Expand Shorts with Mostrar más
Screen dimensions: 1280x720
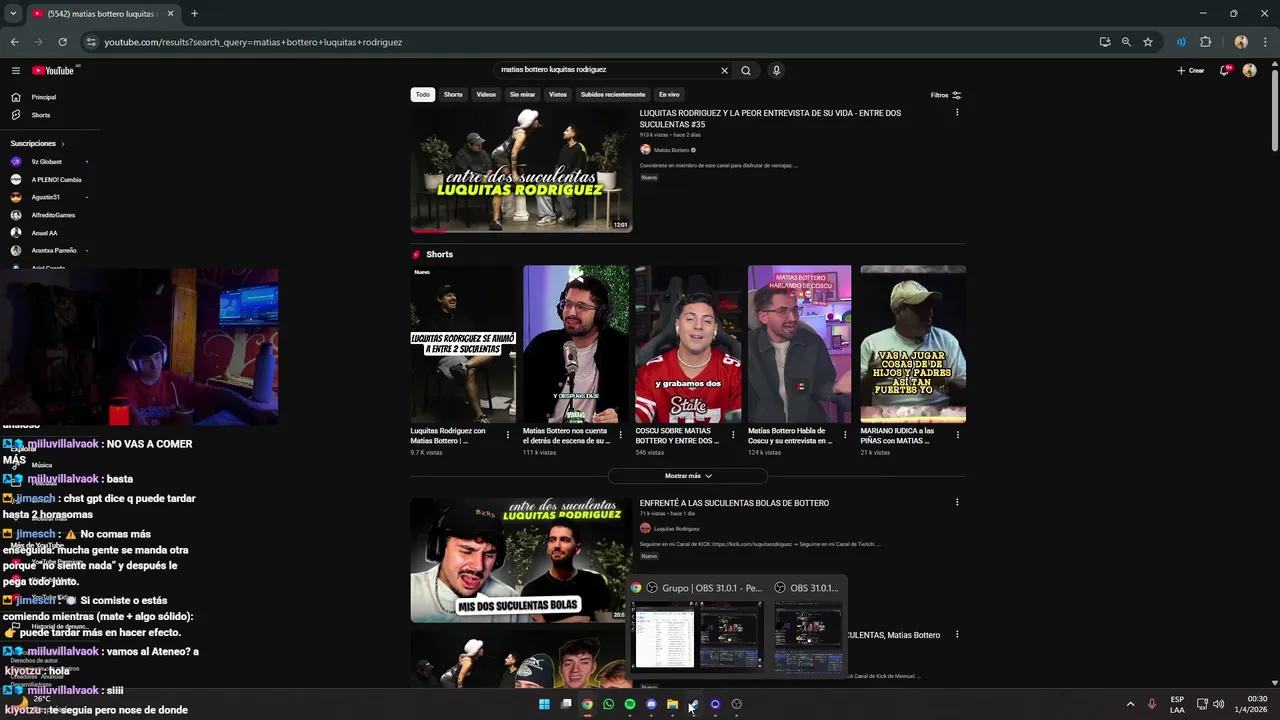click(688, 476)
